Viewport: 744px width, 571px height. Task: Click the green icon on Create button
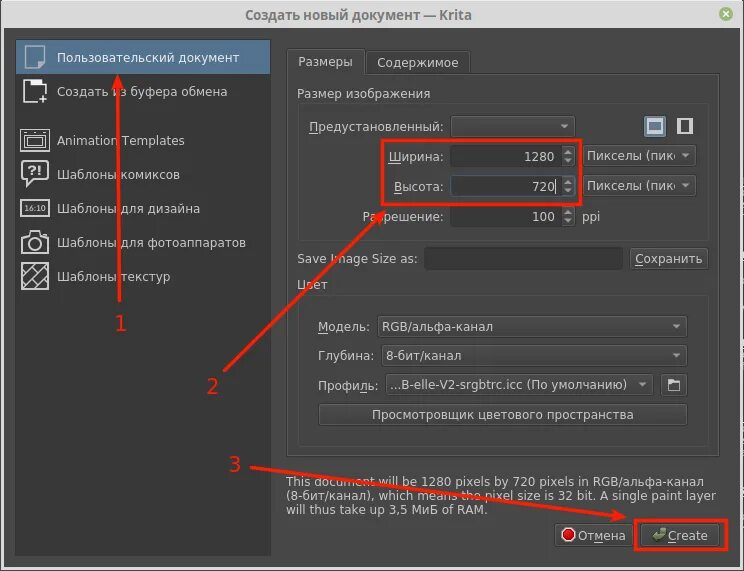(x=659, y=535)
